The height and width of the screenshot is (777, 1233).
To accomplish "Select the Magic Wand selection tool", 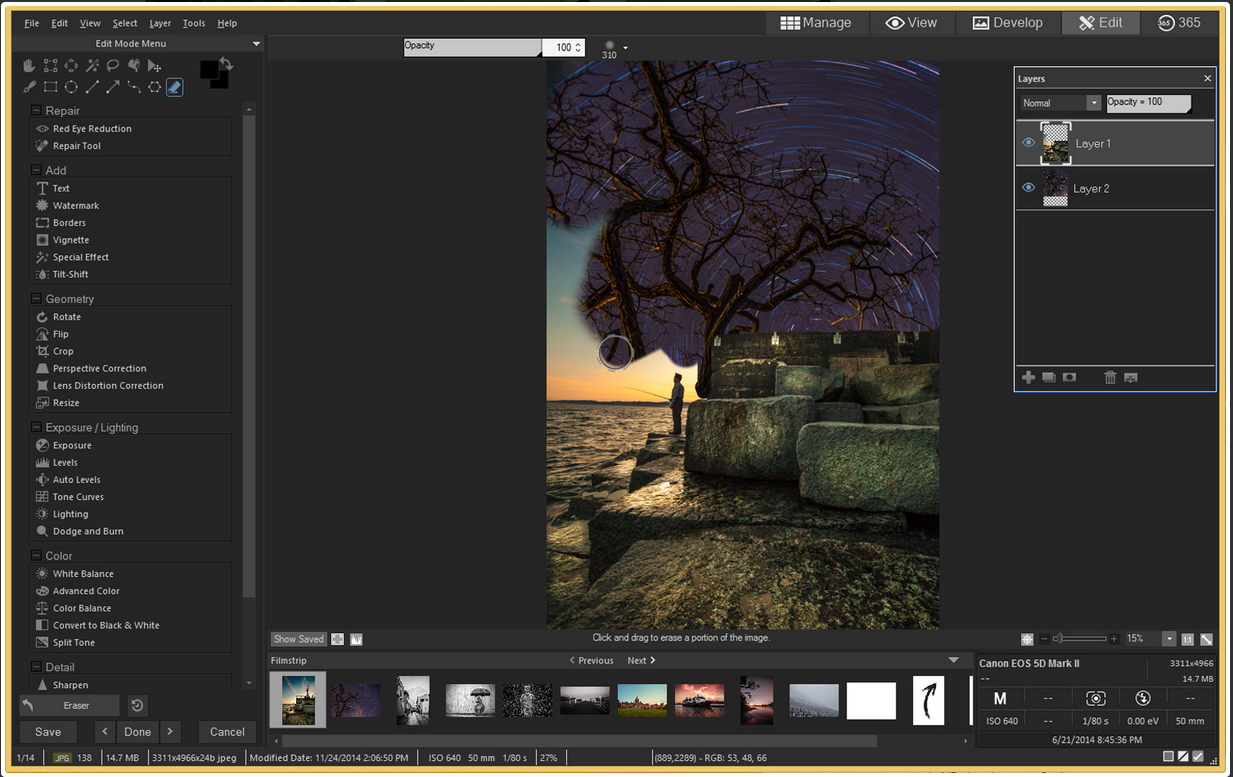I will 92,66.
